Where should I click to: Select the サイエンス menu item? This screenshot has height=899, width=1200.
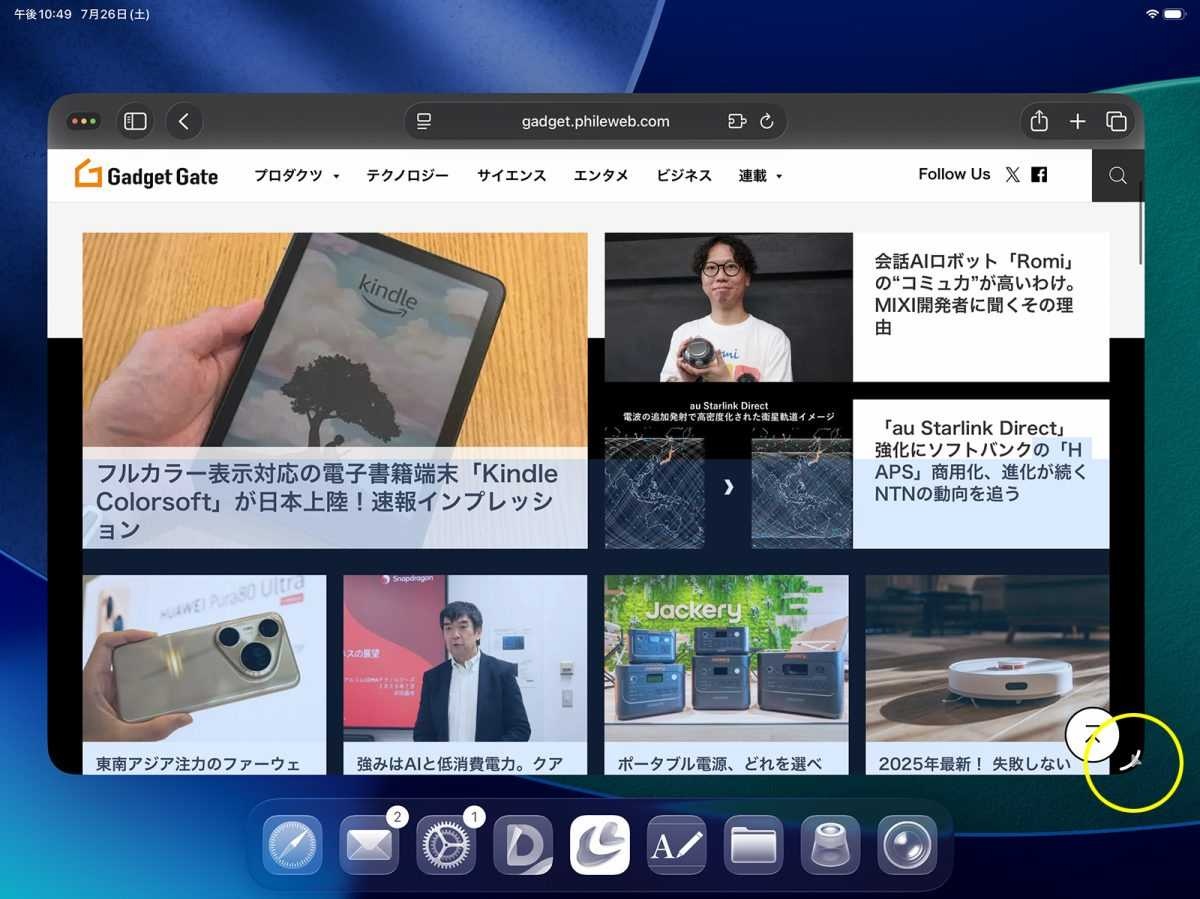pyautogui.click(x=511, y=176)
